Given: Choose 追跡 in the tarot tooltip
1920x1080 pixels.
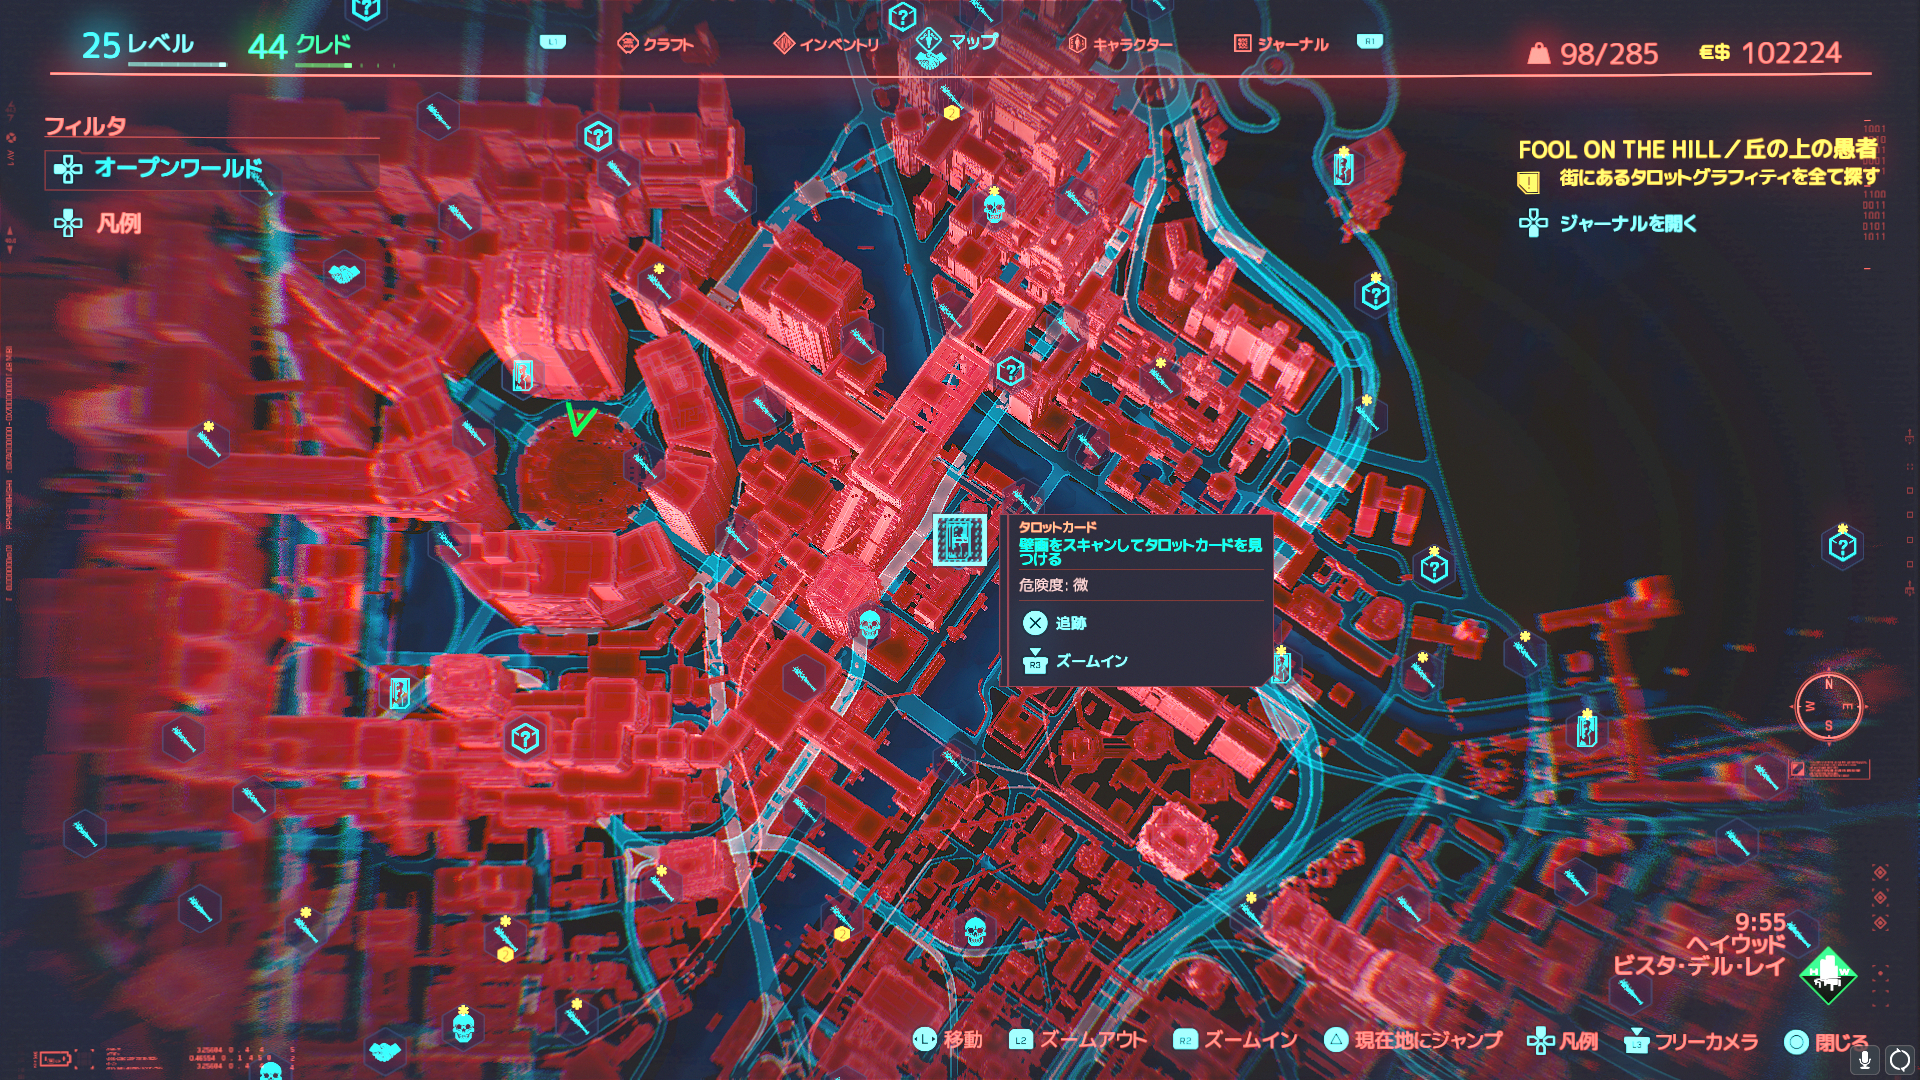Looking at the screenshot, I should tap(1054, 623).
